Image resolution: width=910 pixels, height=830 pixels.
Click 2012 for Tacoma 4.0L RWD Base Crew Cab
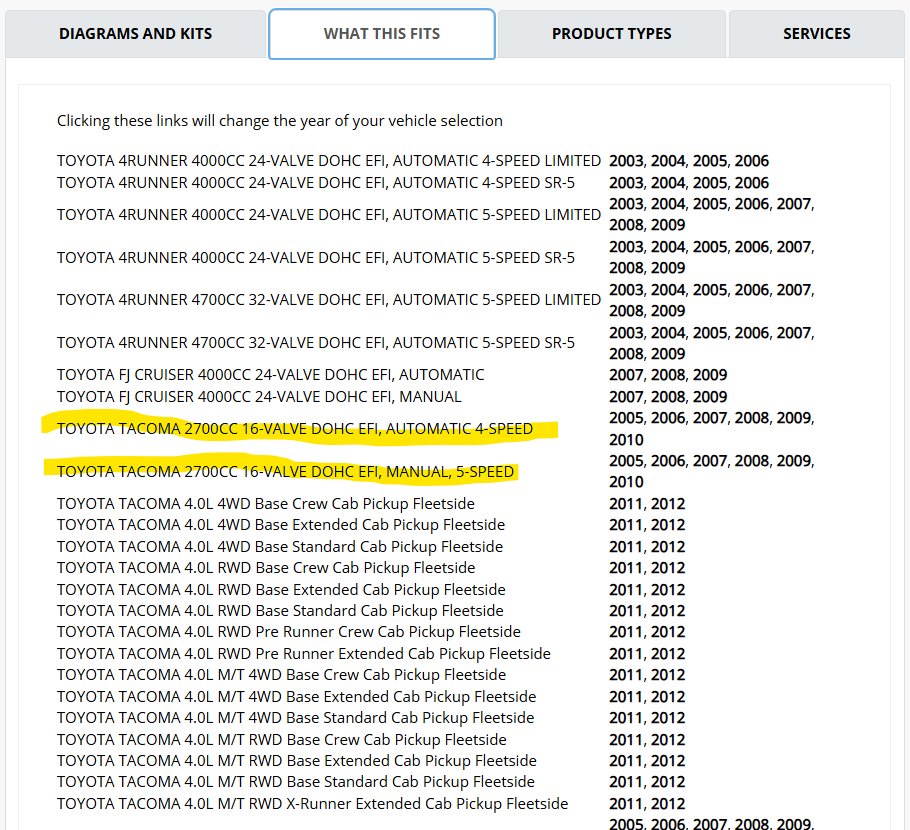[668, 568]
